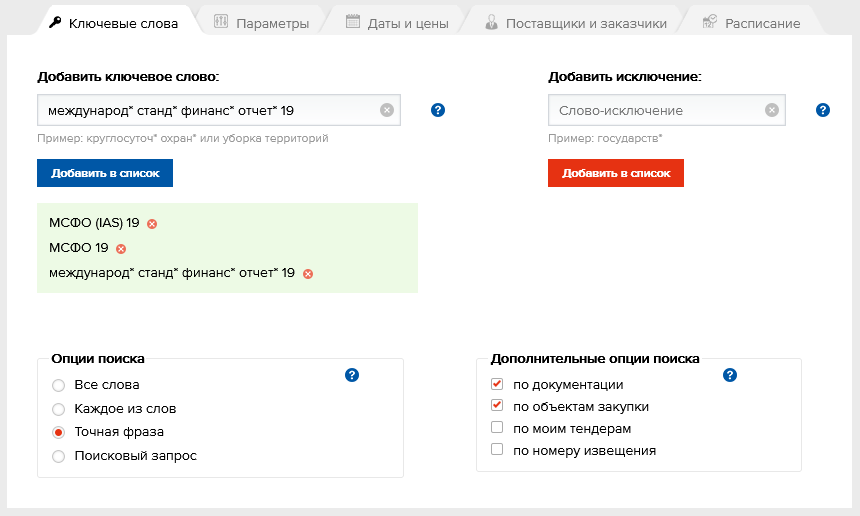Select the Все слова radio option
This screenshot has height=516, width=860.
click(x=59, y=385)
